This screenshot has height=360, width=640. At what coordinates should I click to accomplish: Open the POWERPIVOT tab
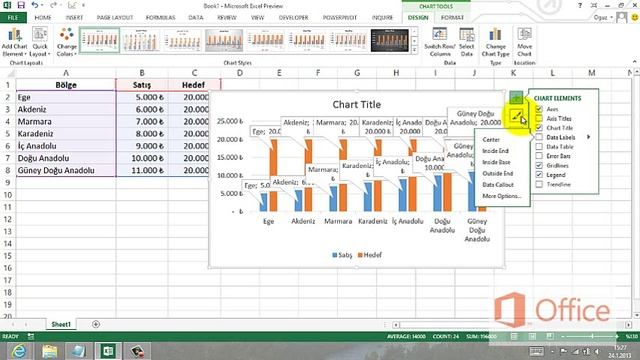click(340, 18)
